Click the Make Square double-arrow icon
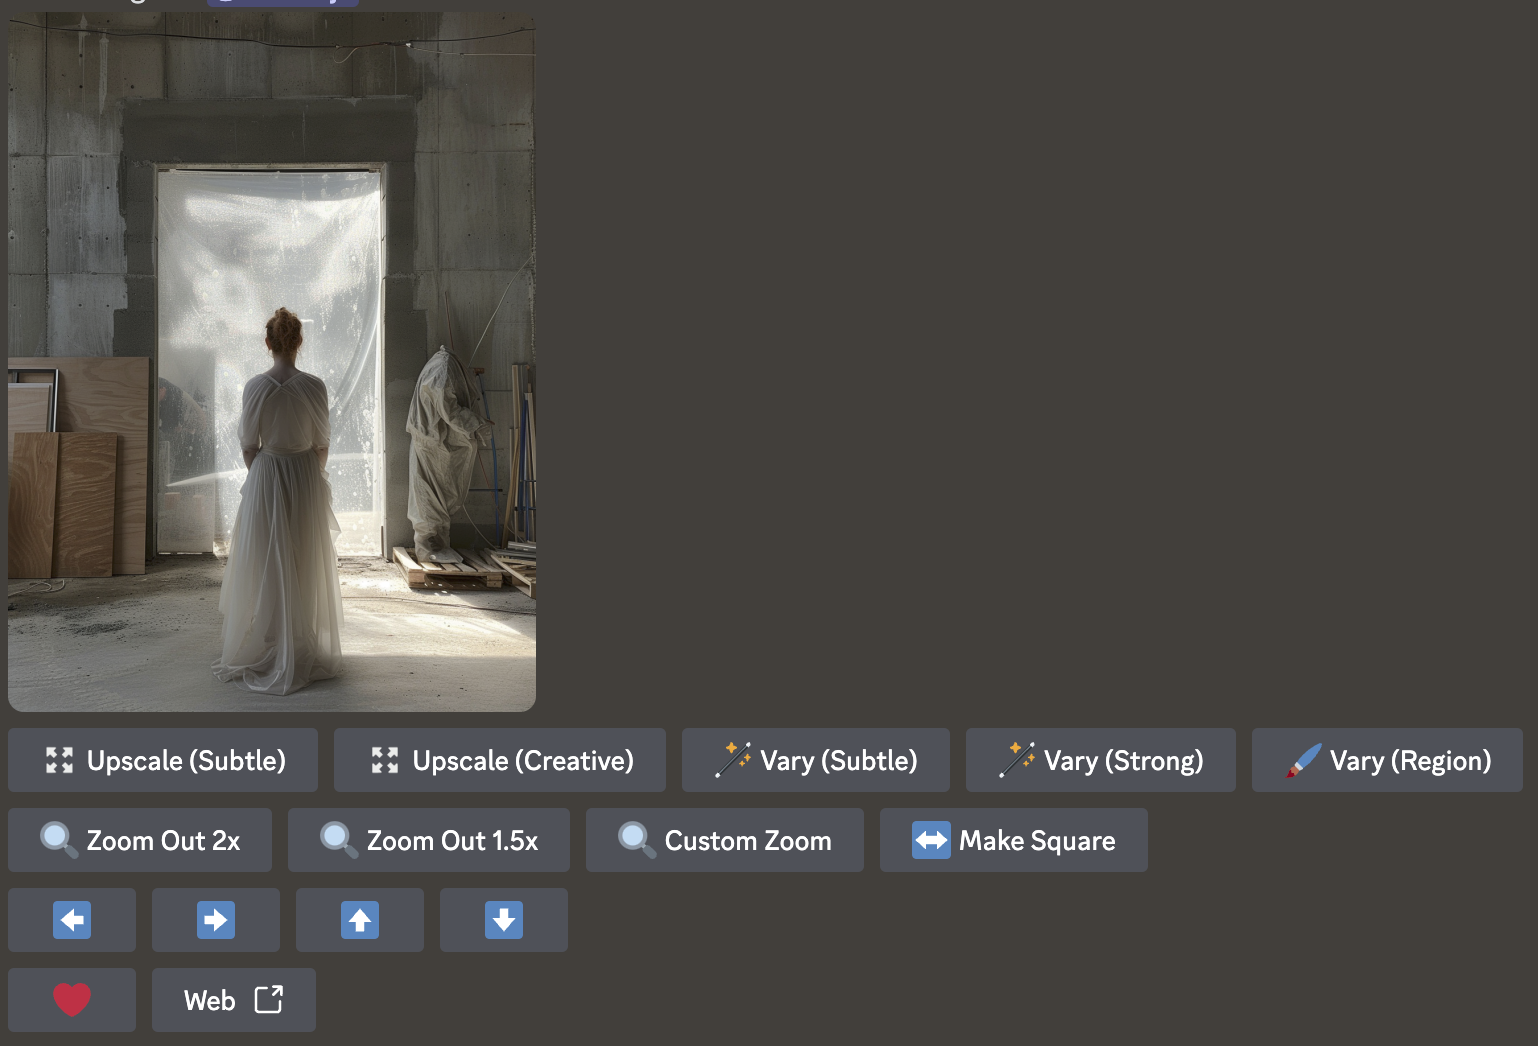1538x1046 pixels. [931, 840]
